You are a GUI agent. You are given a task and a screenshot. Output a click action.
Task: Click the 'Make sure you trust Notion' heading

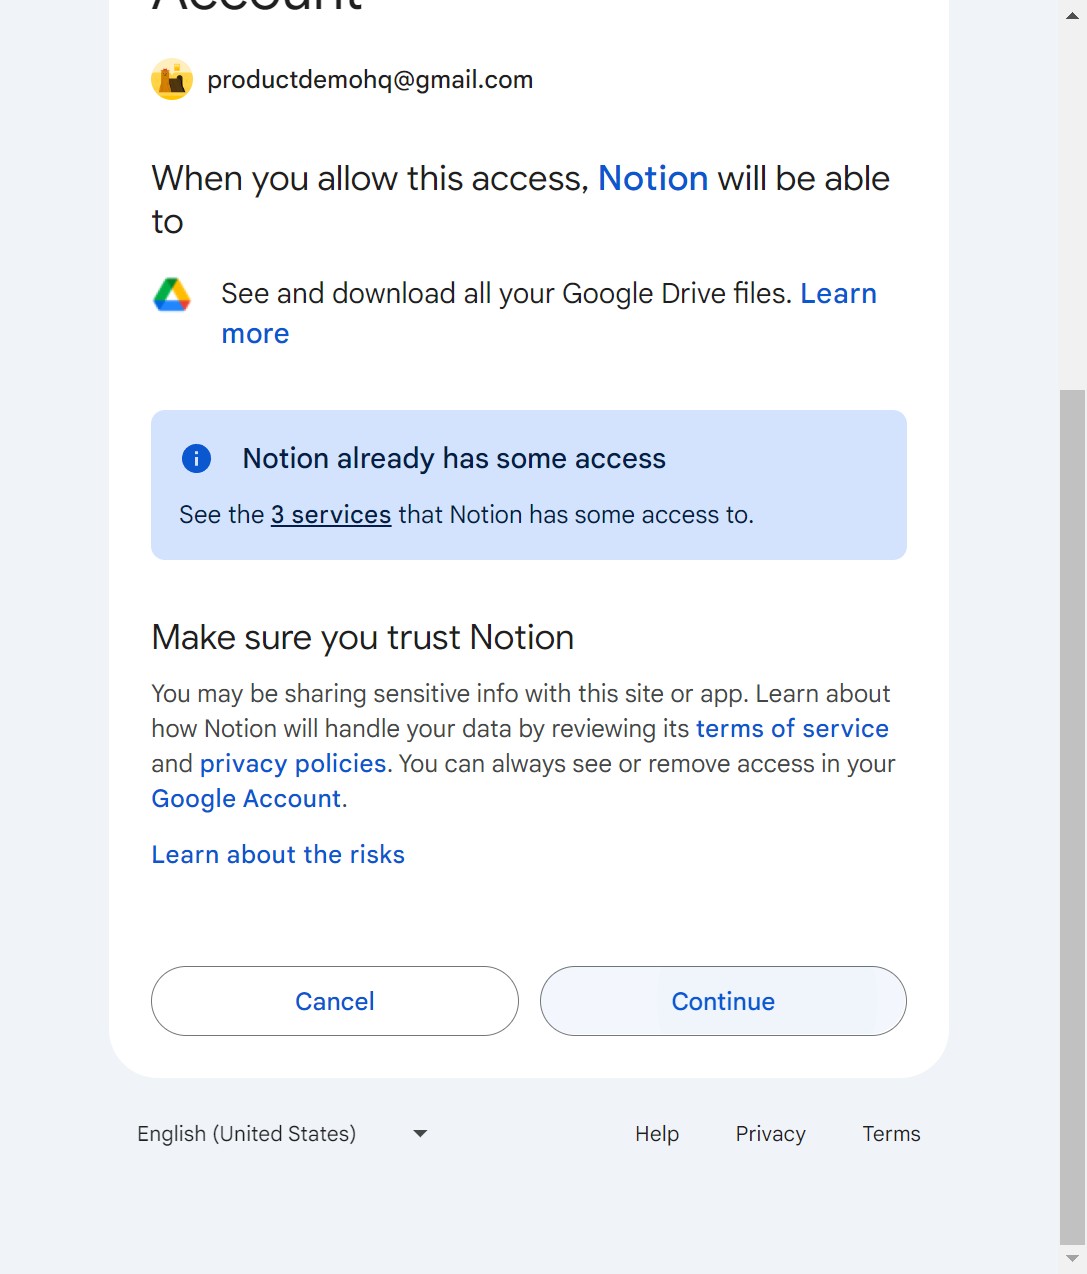pos(363,637)
